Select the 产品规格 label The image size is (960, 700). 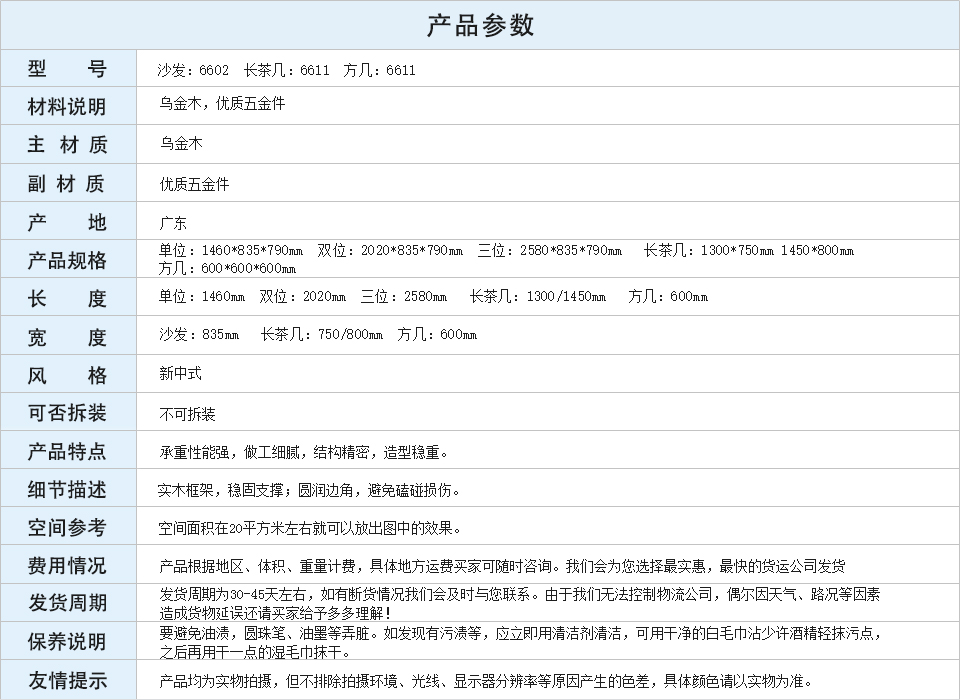click(x=67, y=260)
